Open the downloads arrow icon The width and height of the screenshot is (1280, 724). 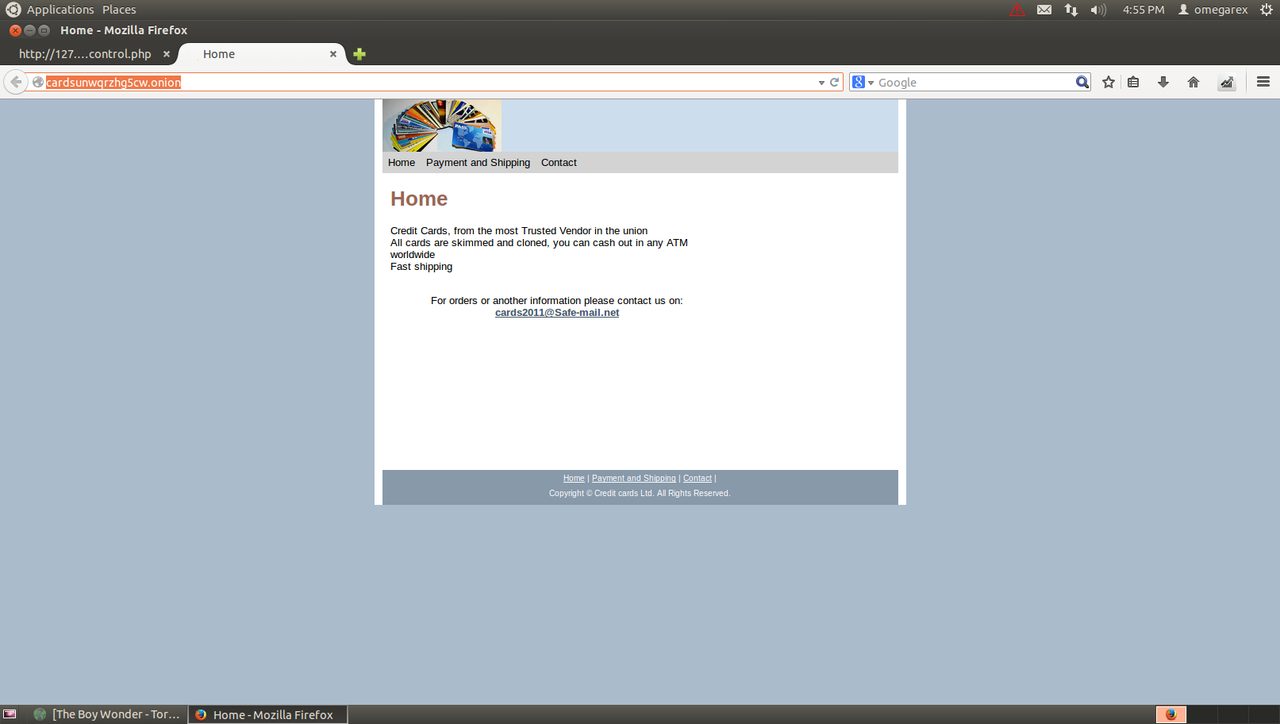coord(1163,82)
